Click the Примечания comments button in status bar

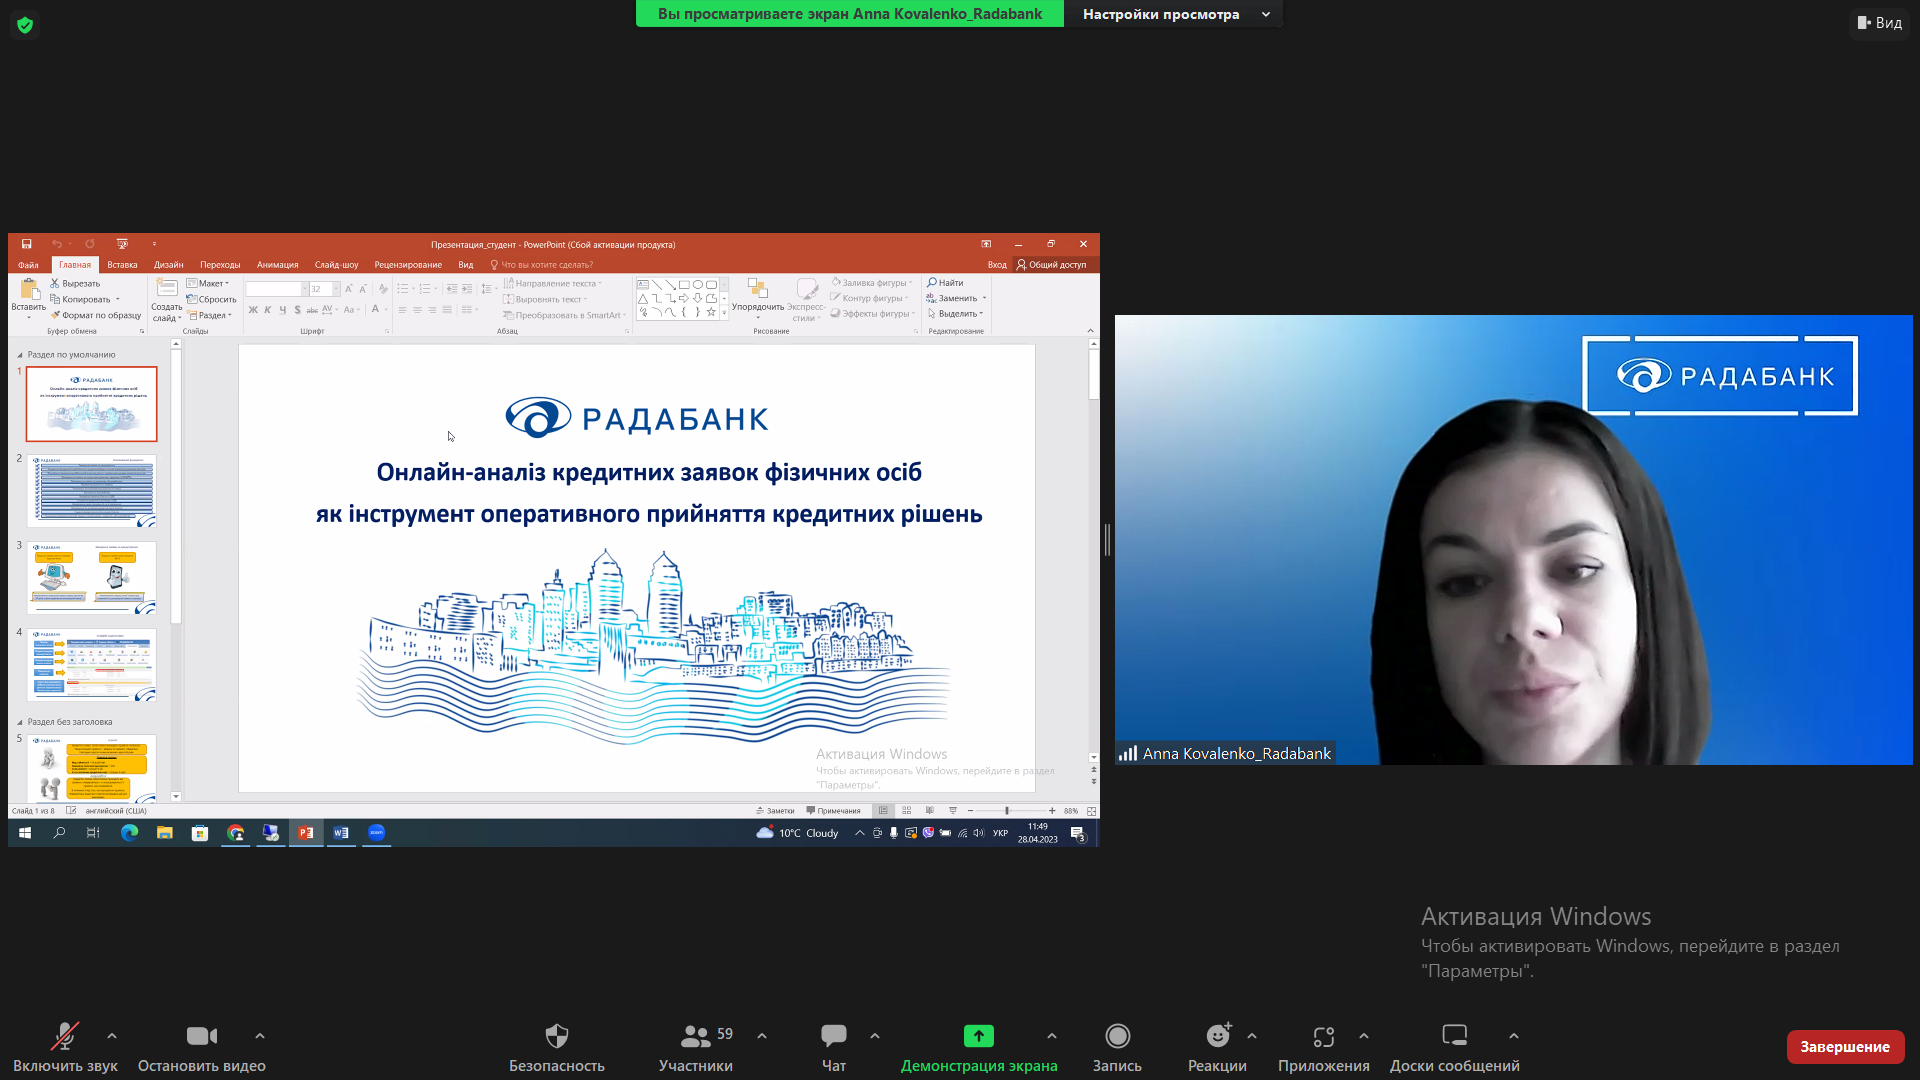click(x=833, y=811)
